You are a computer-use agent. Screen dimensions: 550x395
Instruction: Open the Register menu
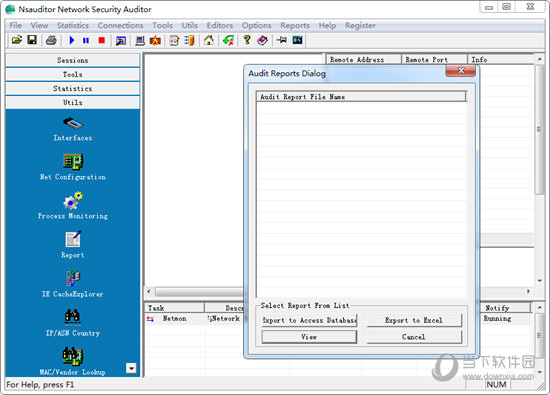360,26
